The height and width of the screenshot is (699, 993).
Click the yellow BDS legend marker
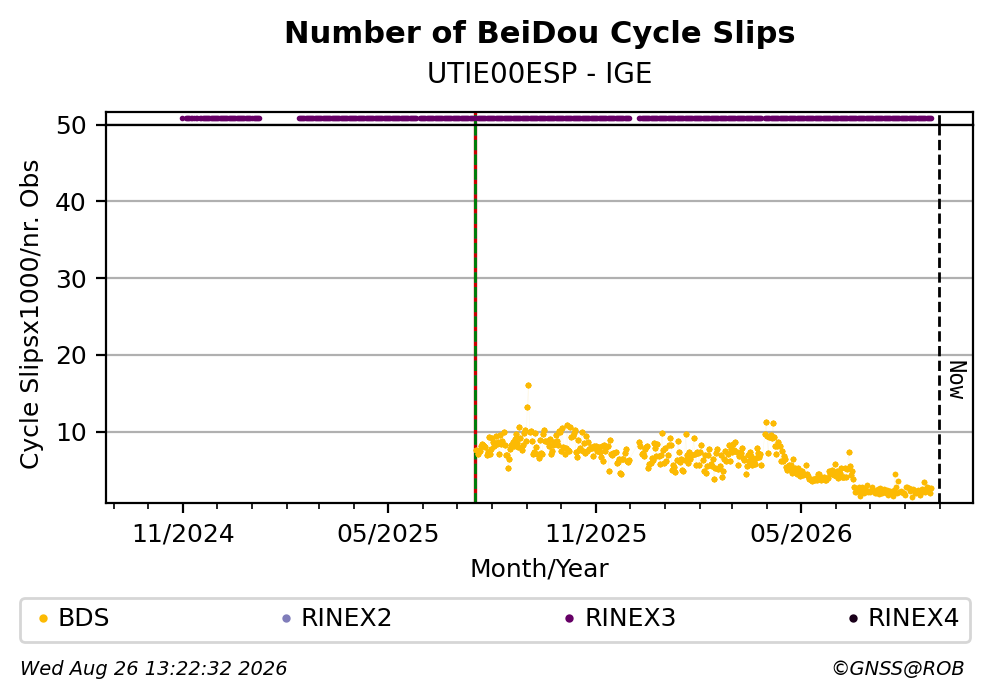click(x=43, y=619)
